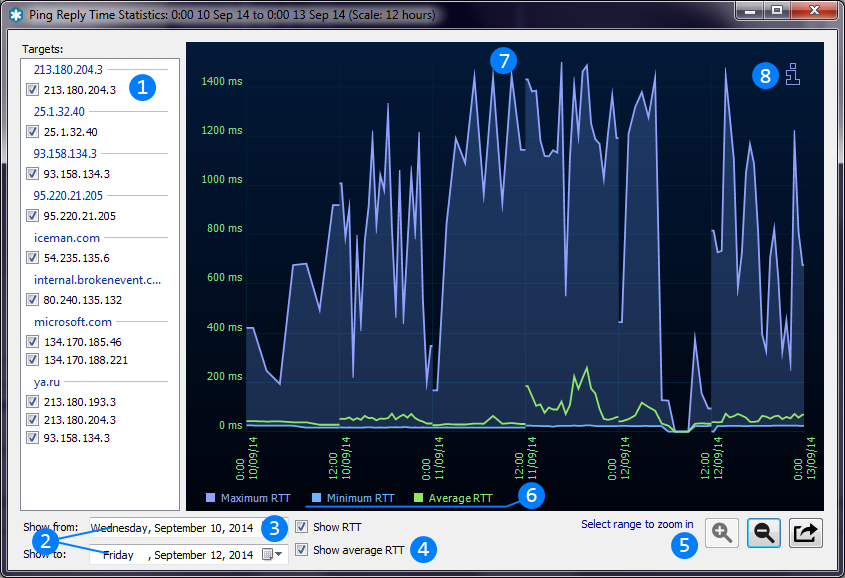
Task: Select the microsoft.com group header
Action: point(72,322)
